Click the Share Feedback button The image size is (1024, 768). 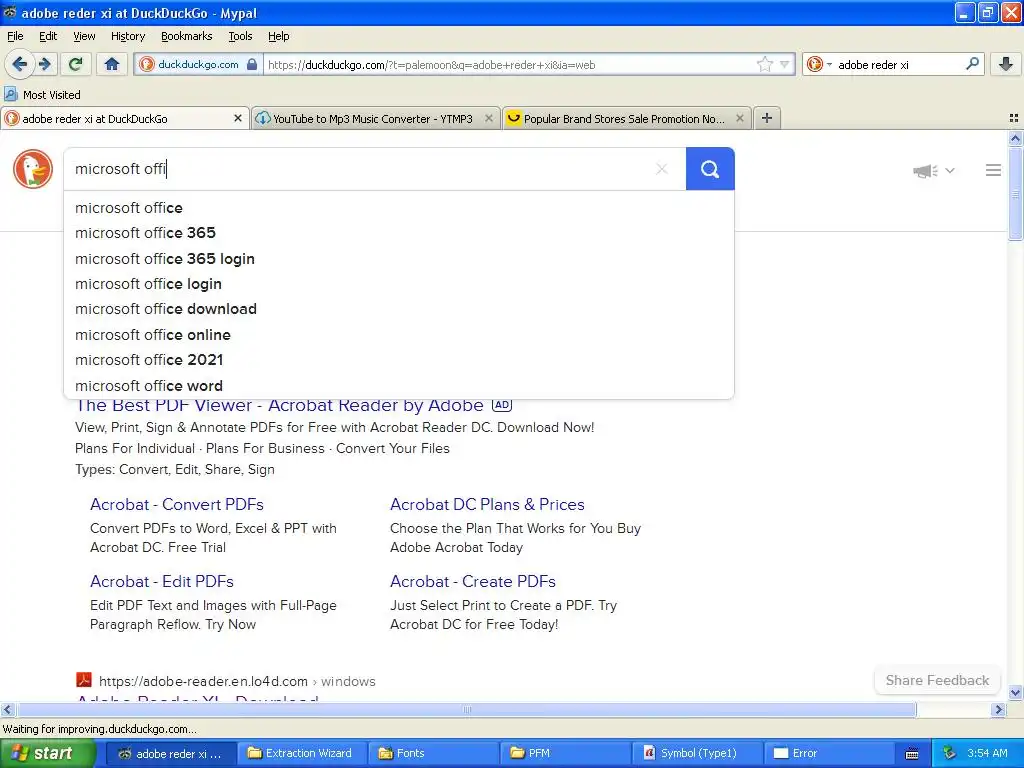coord(937,680)
